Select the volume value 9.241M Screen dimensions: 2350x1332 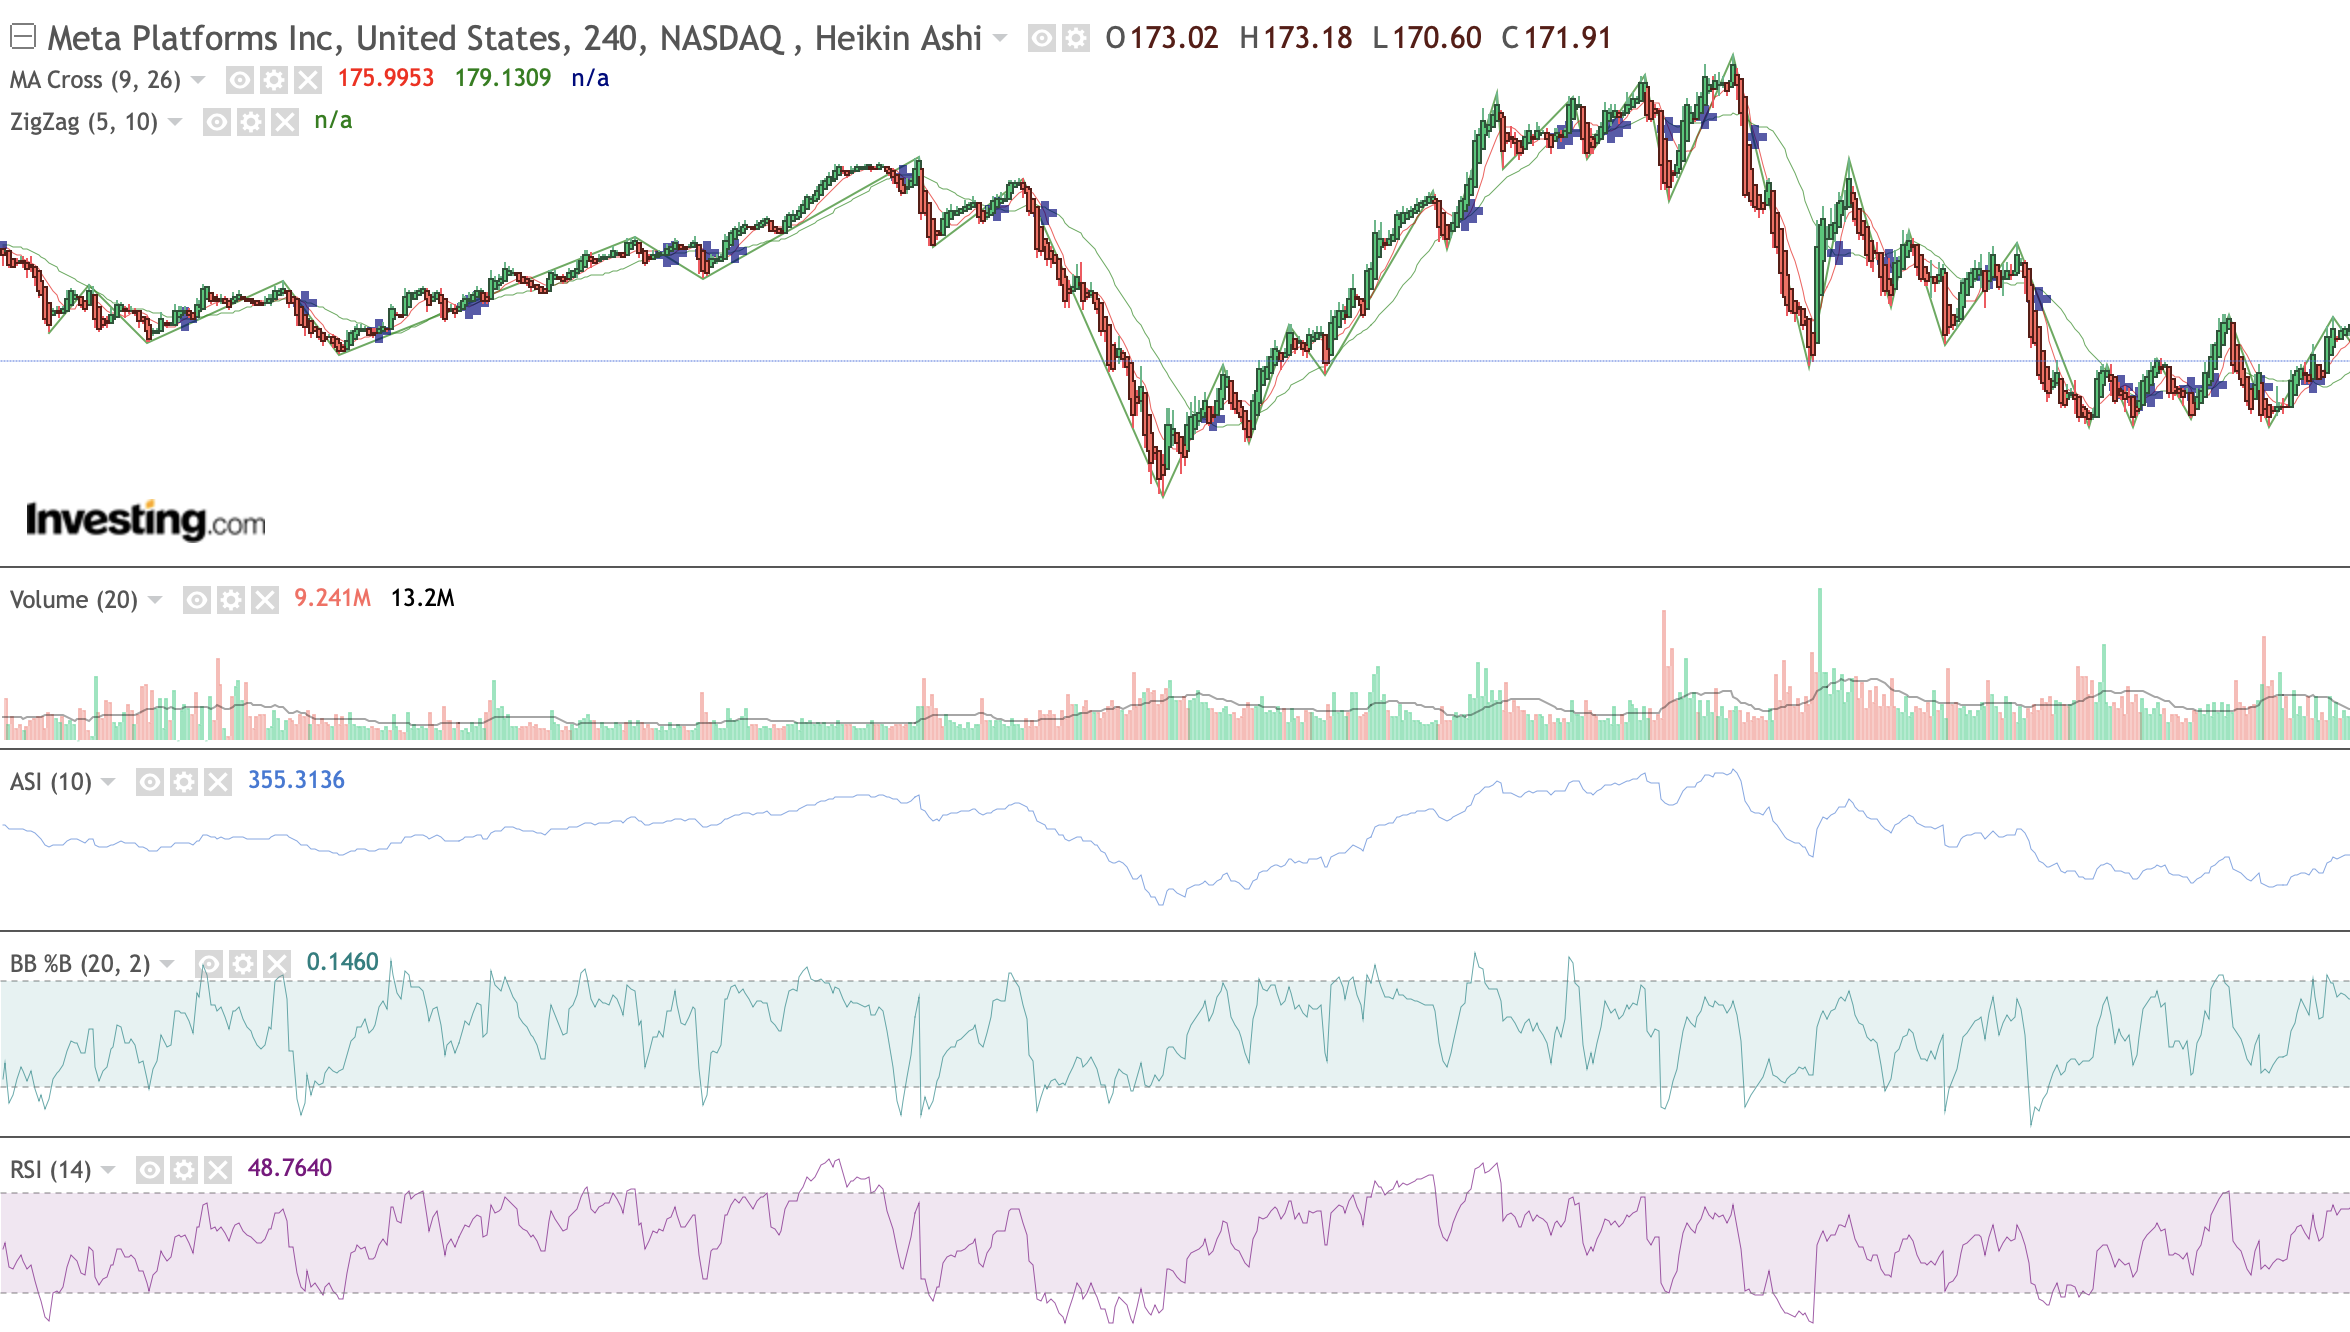point(332,598)
